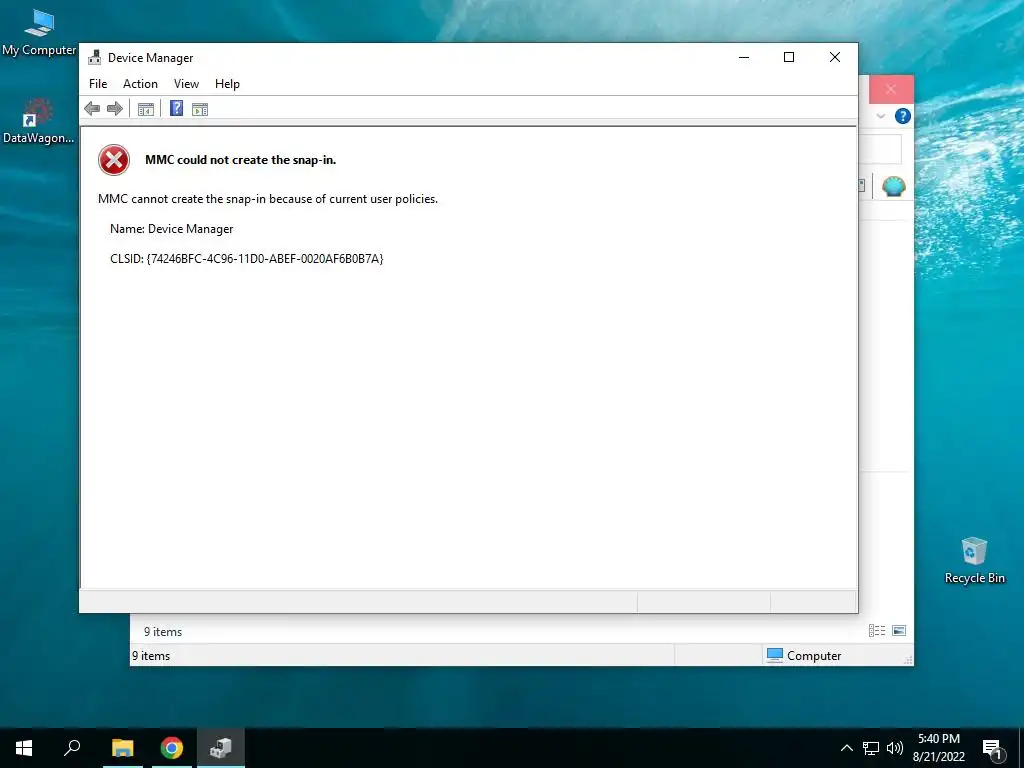Click the user policies message text

coord(268,199)
